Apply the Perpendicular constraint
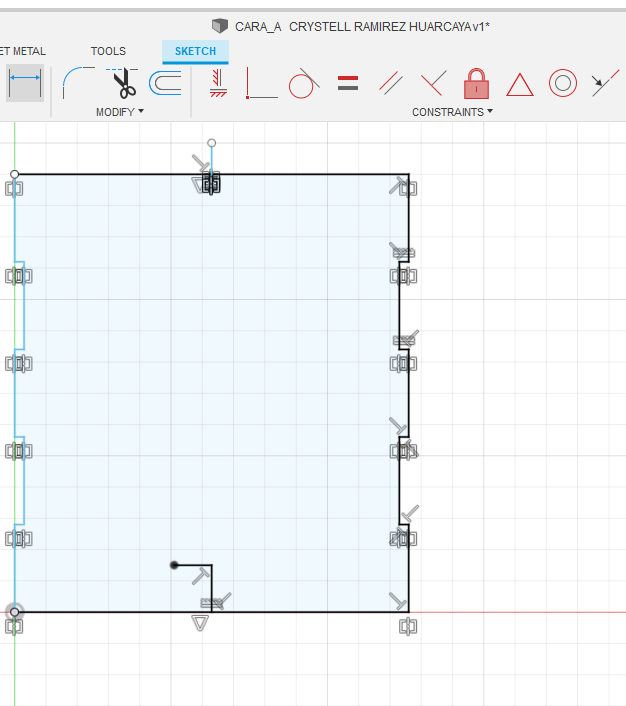Image resolution: width=626 pixels, height=706 pixels. 433,83
